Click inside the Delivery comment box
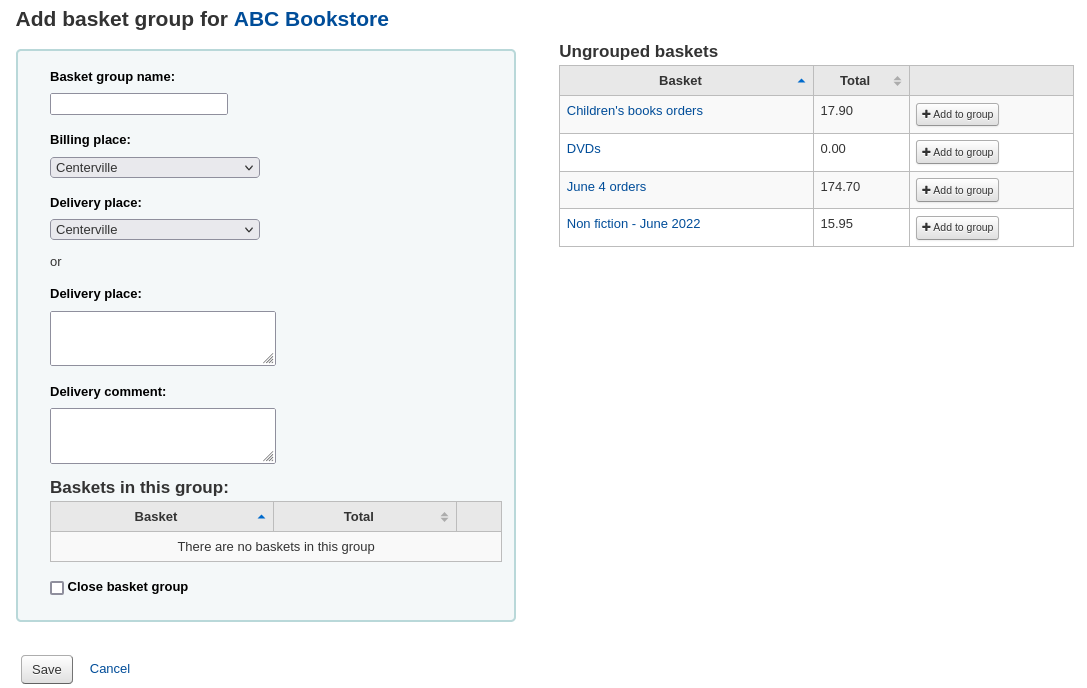The width and height of the screenshot is (1087, 688). (x=162, y=435)
